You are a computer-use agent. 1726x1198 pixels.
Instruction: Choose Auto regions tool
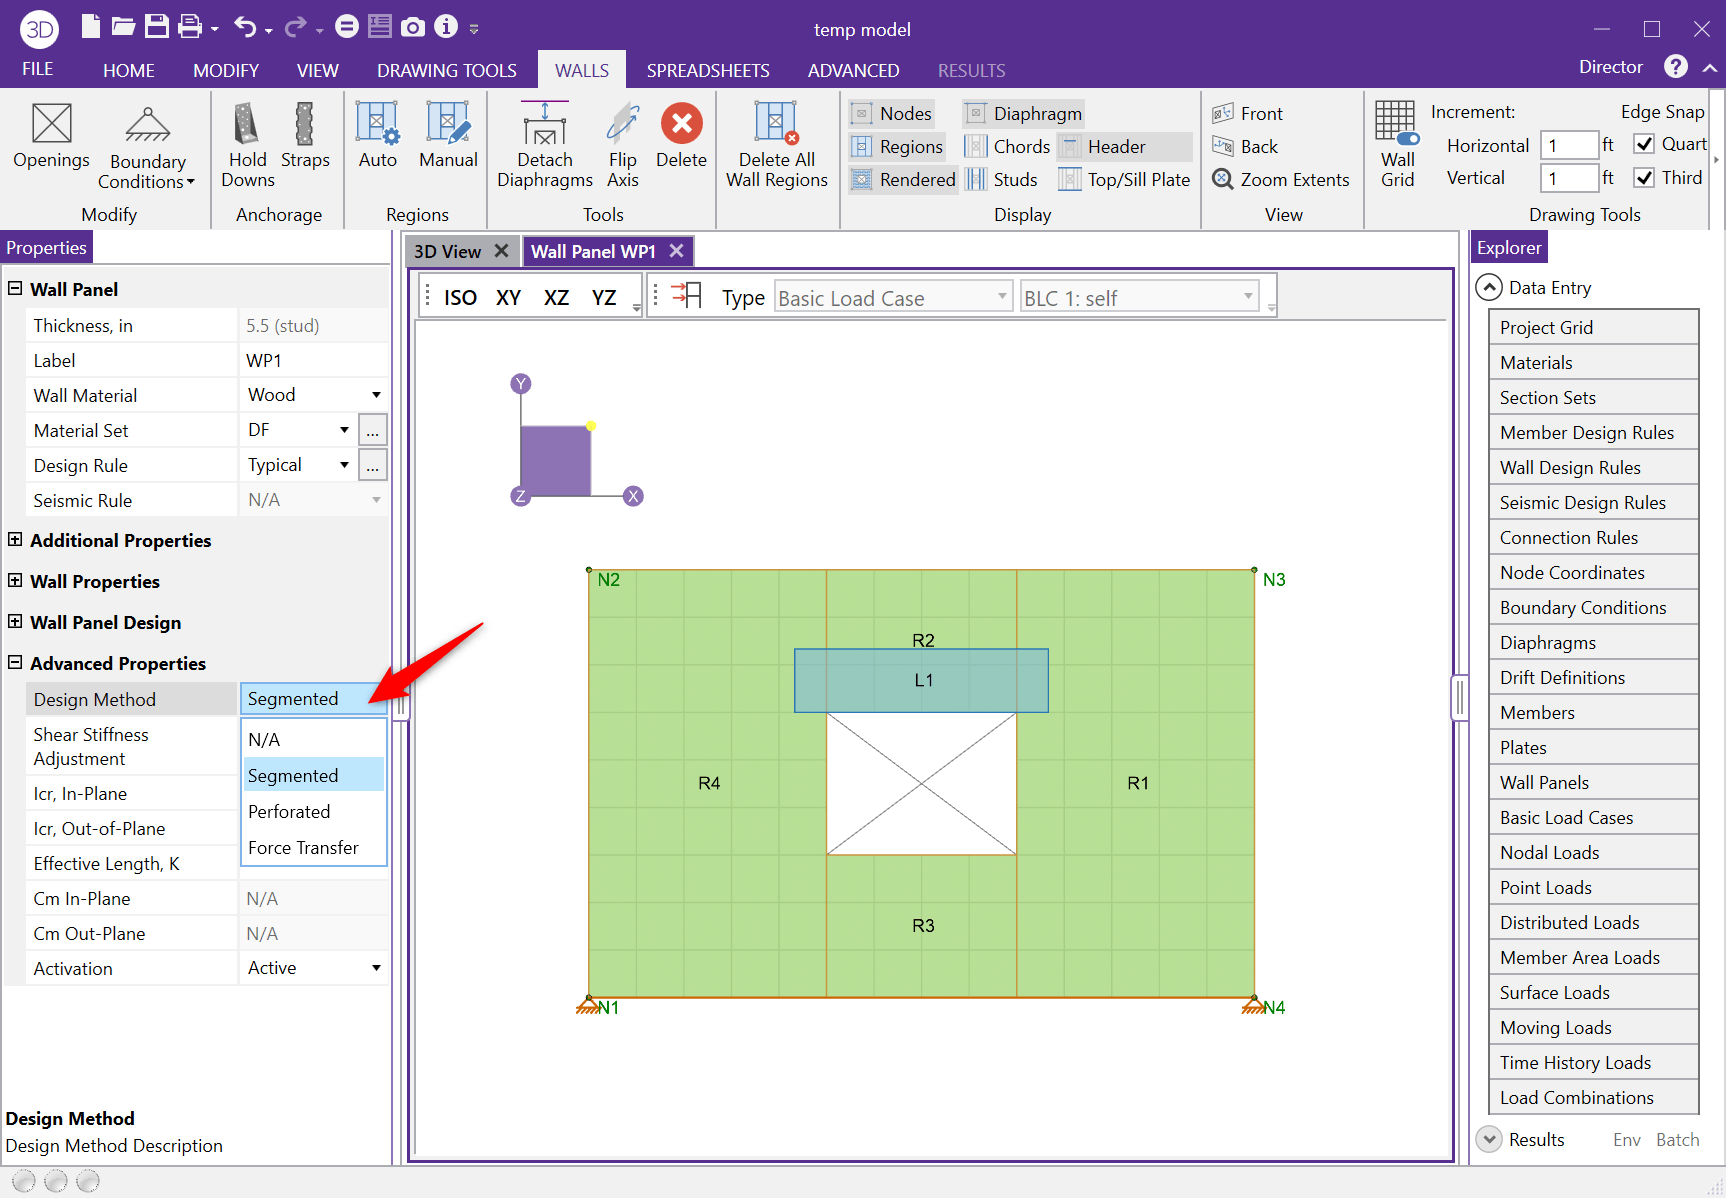click(377, 126)
